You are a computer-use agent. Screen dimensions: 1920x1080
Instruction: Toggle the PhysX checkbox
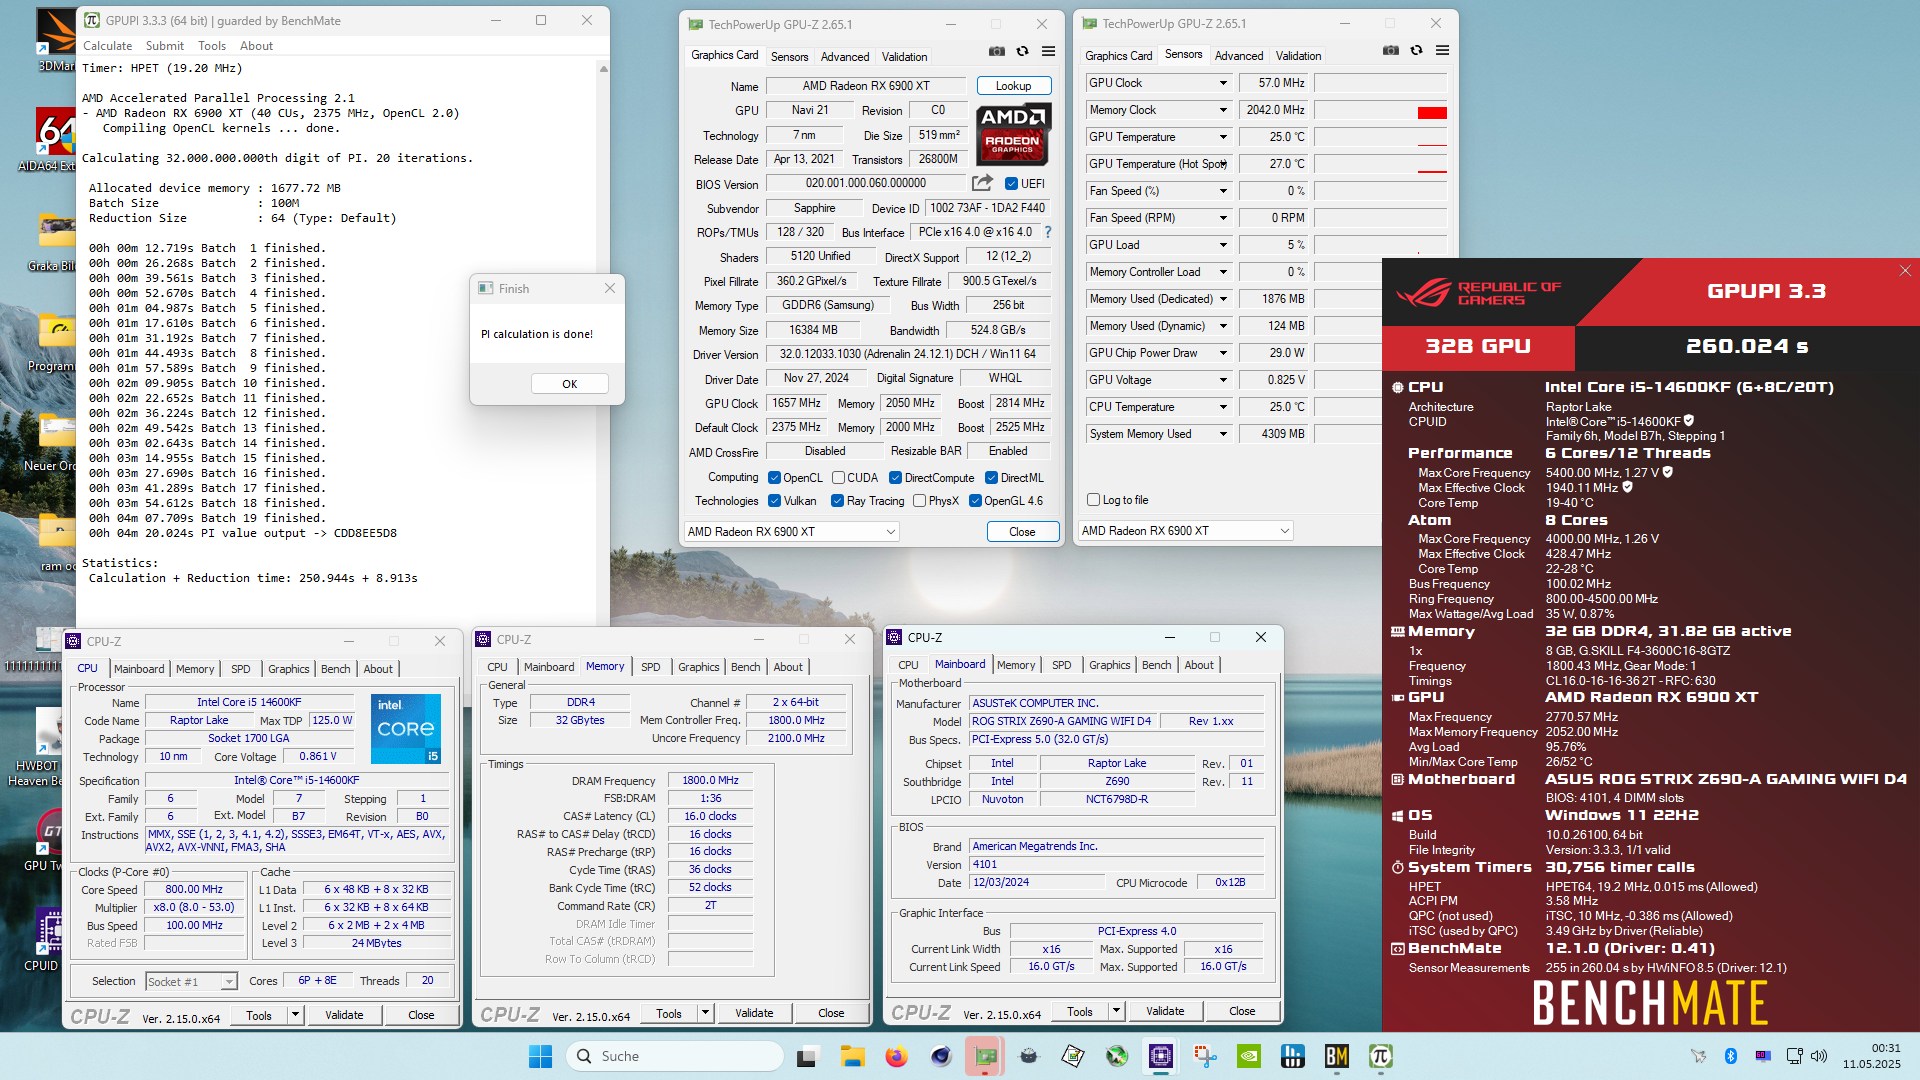coord(919,501)
